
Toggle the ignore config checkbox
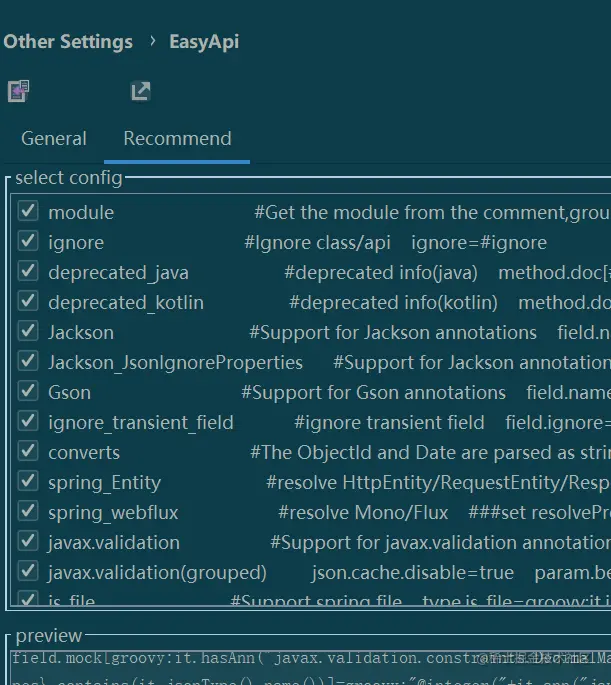click(x=28, y=242)
